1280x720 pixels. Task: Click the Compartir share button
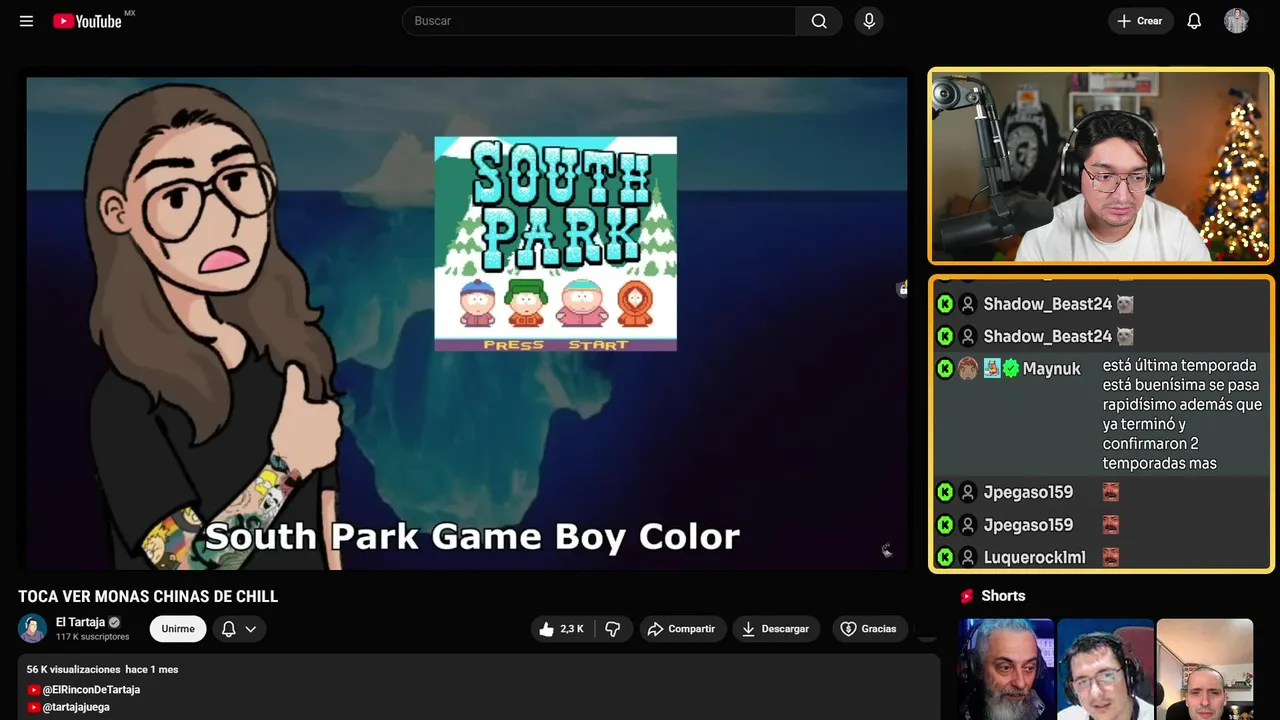point(681,629)
